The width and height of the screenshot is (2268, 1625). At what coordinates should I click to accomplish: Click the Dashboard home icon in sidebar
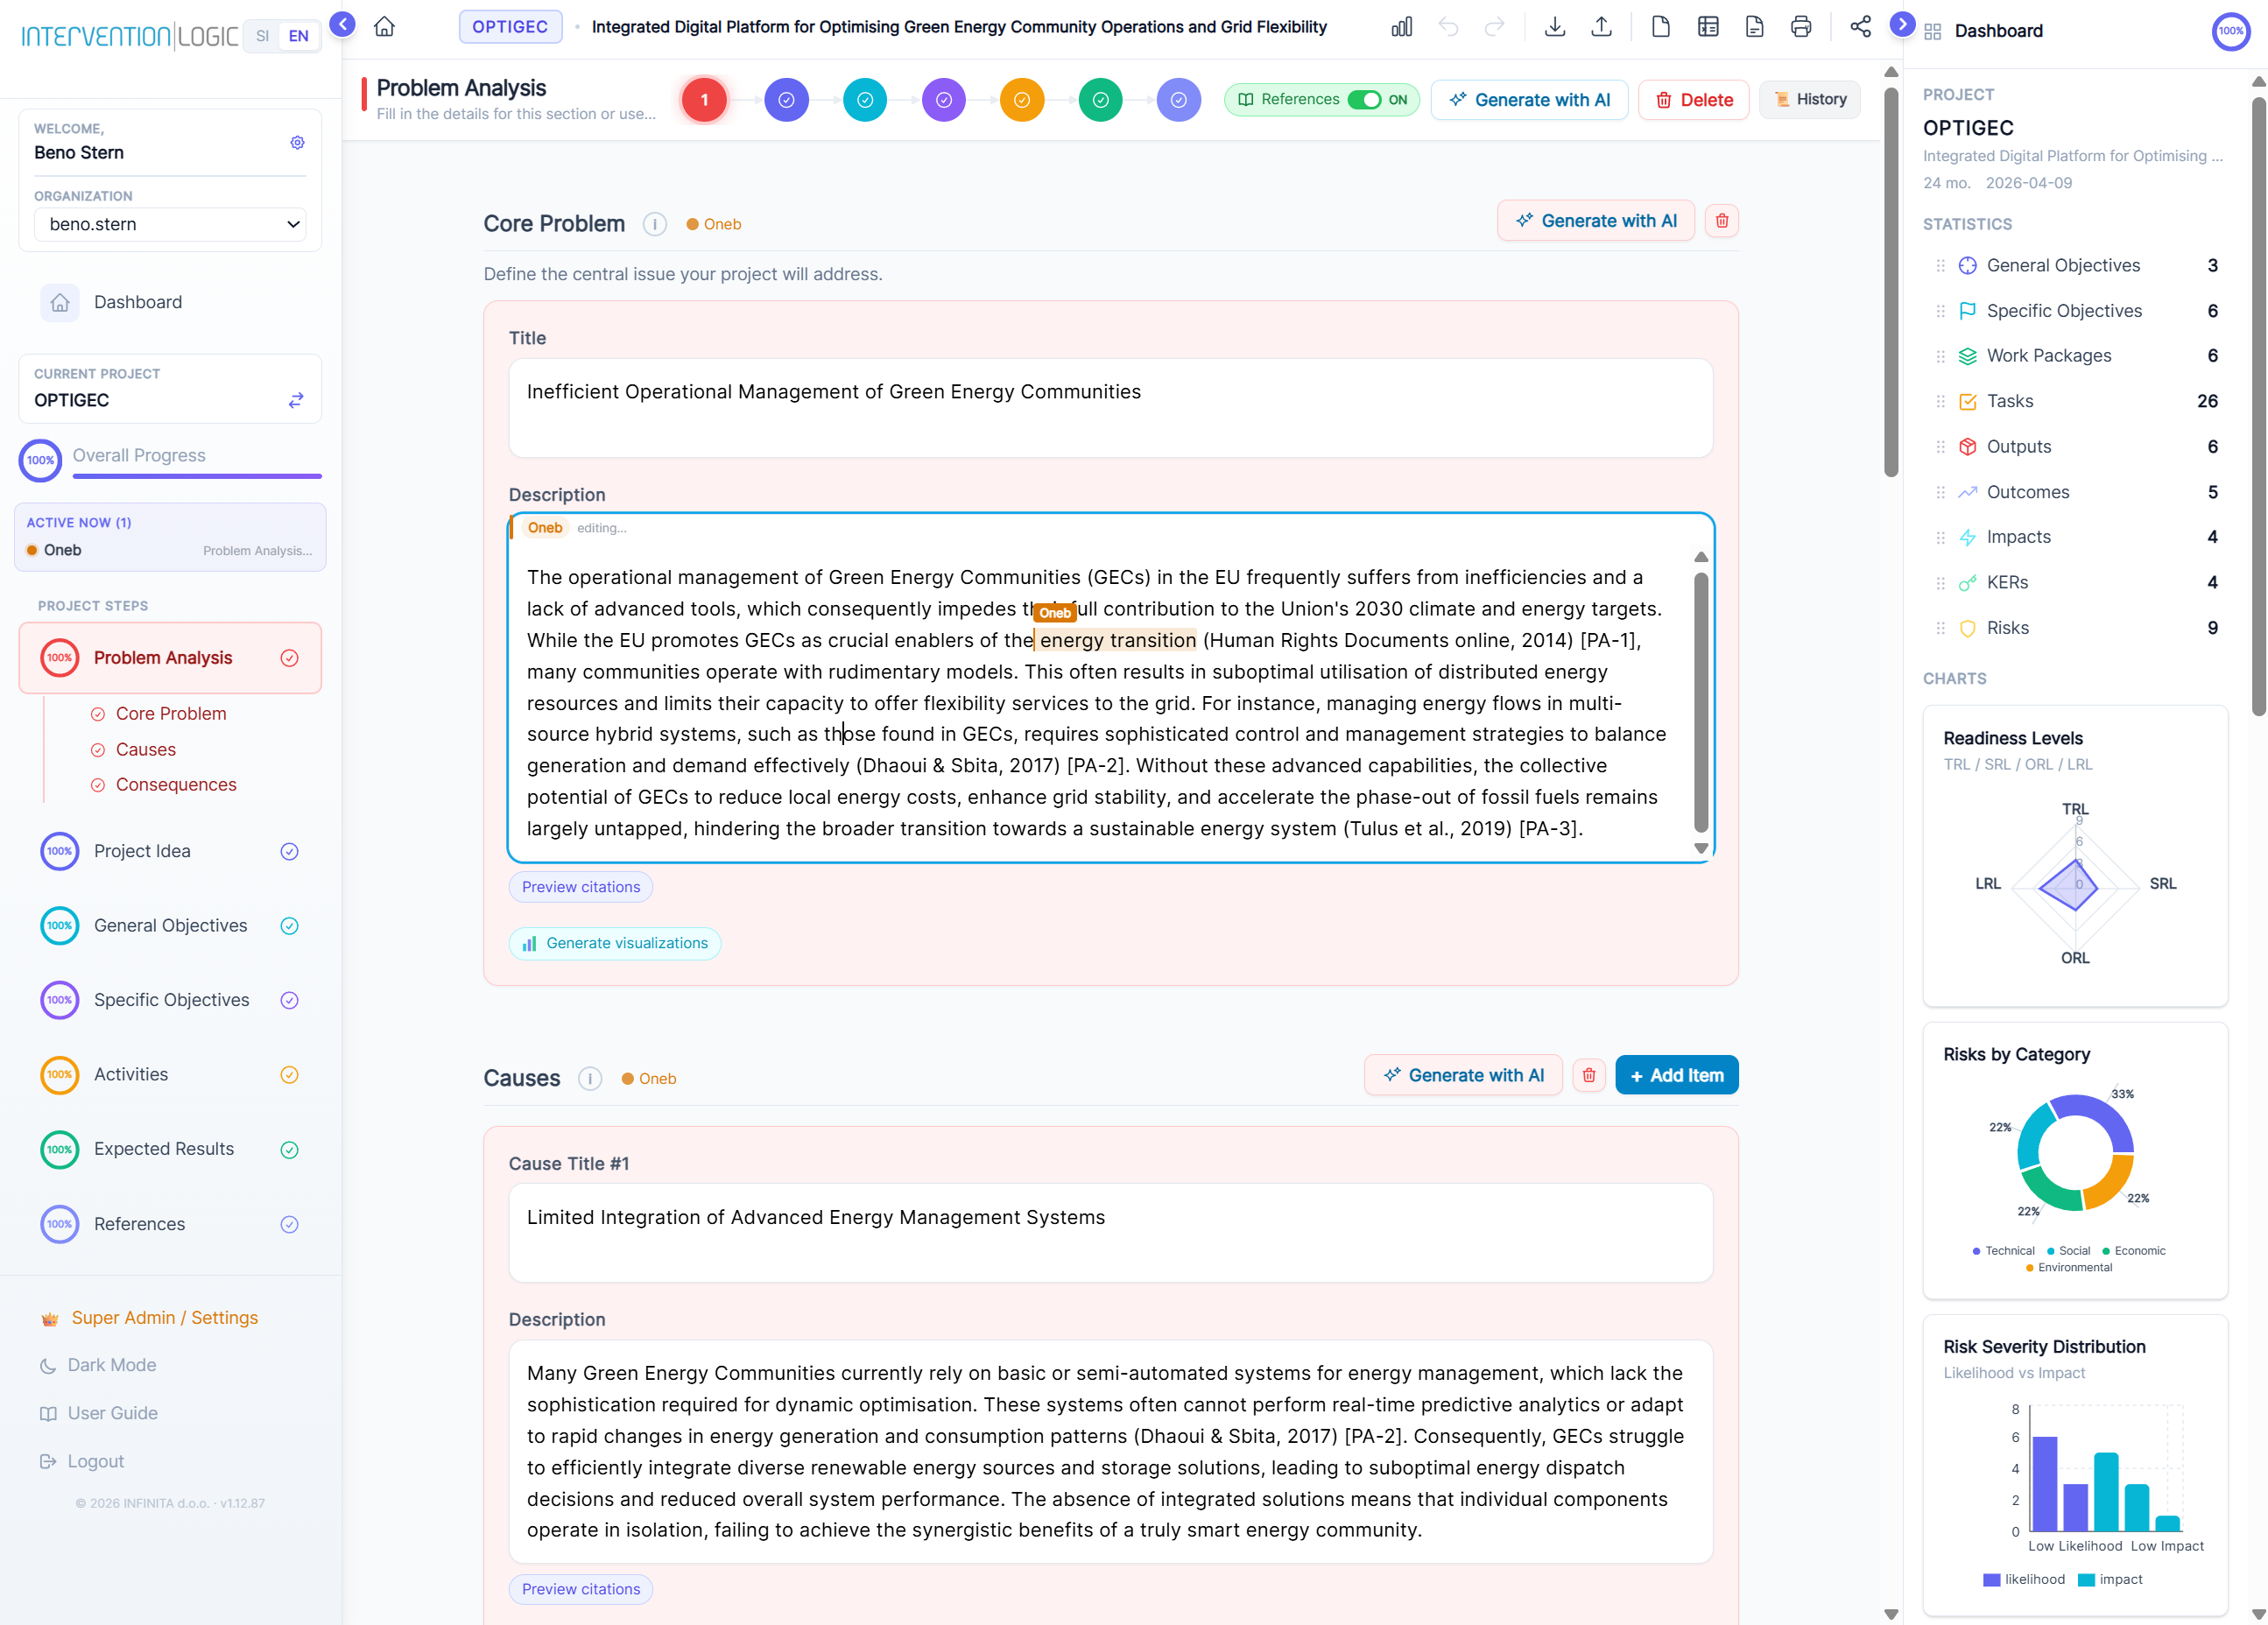[x=60, y=302]
